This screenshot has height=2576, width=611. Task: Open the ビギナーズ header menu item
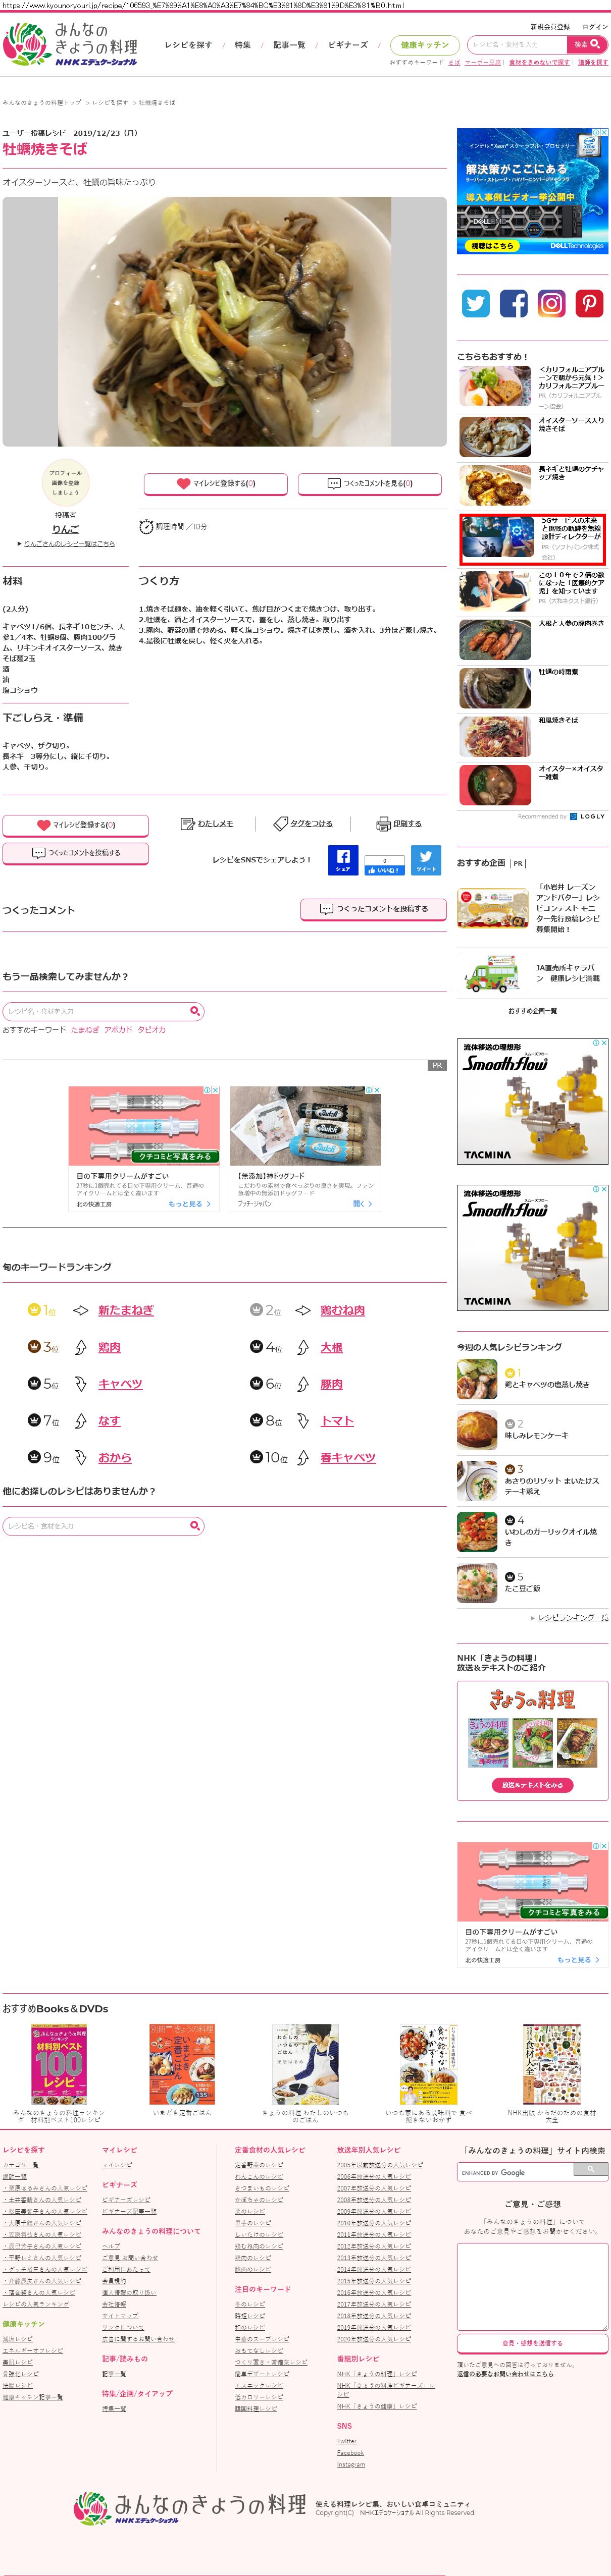point(348,45)
